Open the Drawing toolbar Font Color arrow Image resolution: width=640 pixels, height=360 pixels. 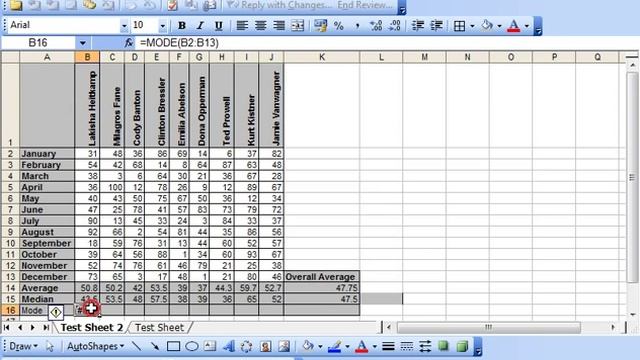374,347
